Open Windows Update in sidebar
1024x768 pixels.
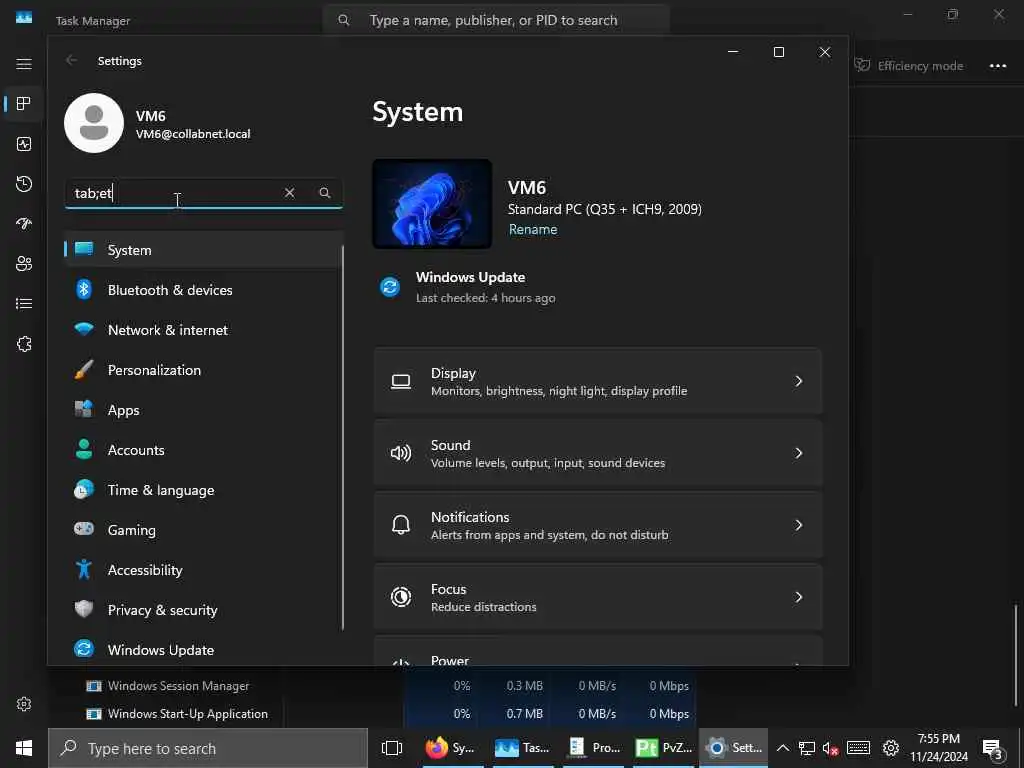[x=203, y=650]
